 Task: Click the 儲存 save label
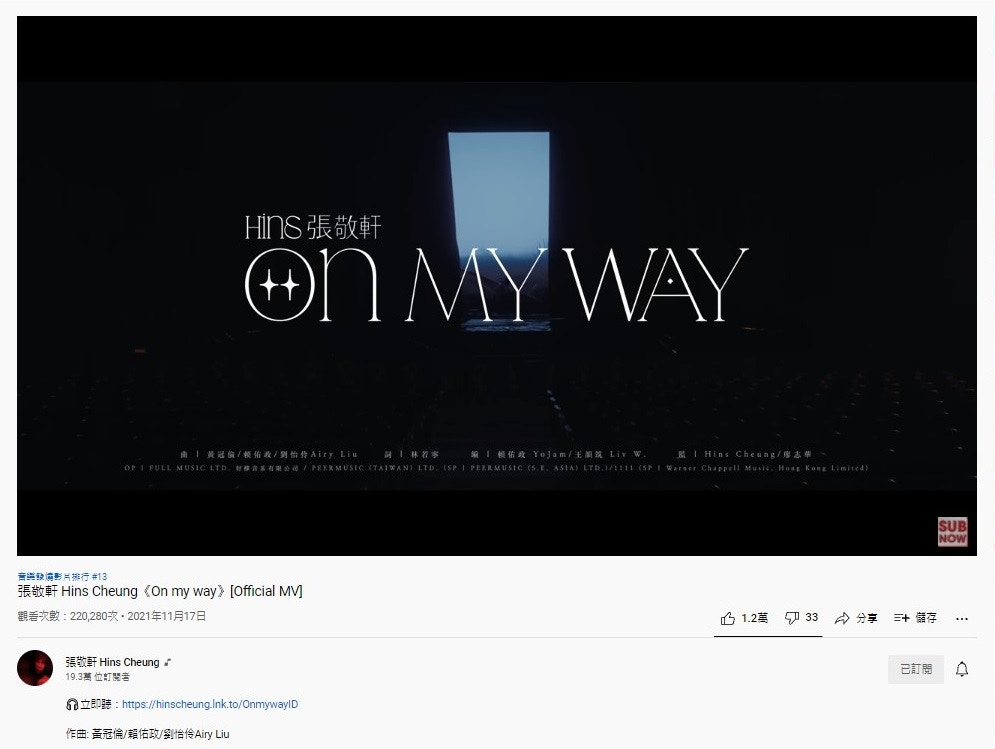coord(926,618)
